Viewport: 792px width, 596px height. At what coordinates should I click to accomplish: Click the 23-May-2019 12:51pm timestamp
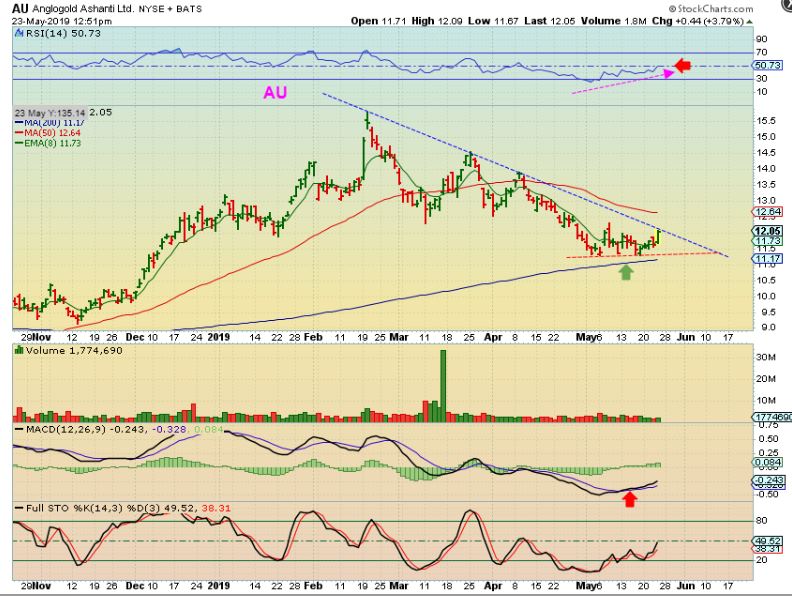tap(62, 21)
